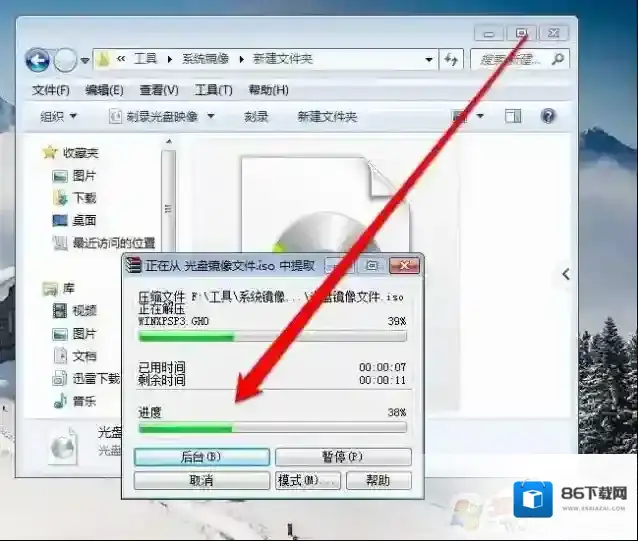This screenshot has width=638, height=541.
Task: Click the 后台(B) button
Action: (x=201, y=457)
